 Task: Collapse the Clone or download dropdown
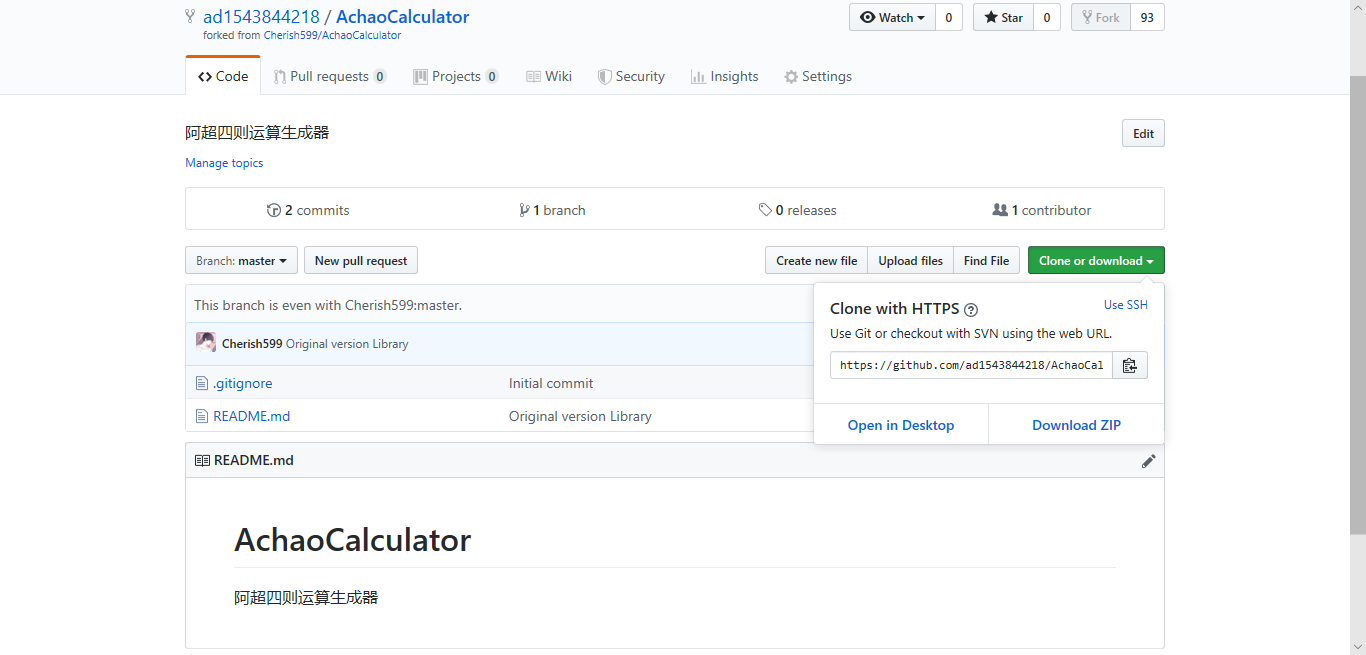1096,260
